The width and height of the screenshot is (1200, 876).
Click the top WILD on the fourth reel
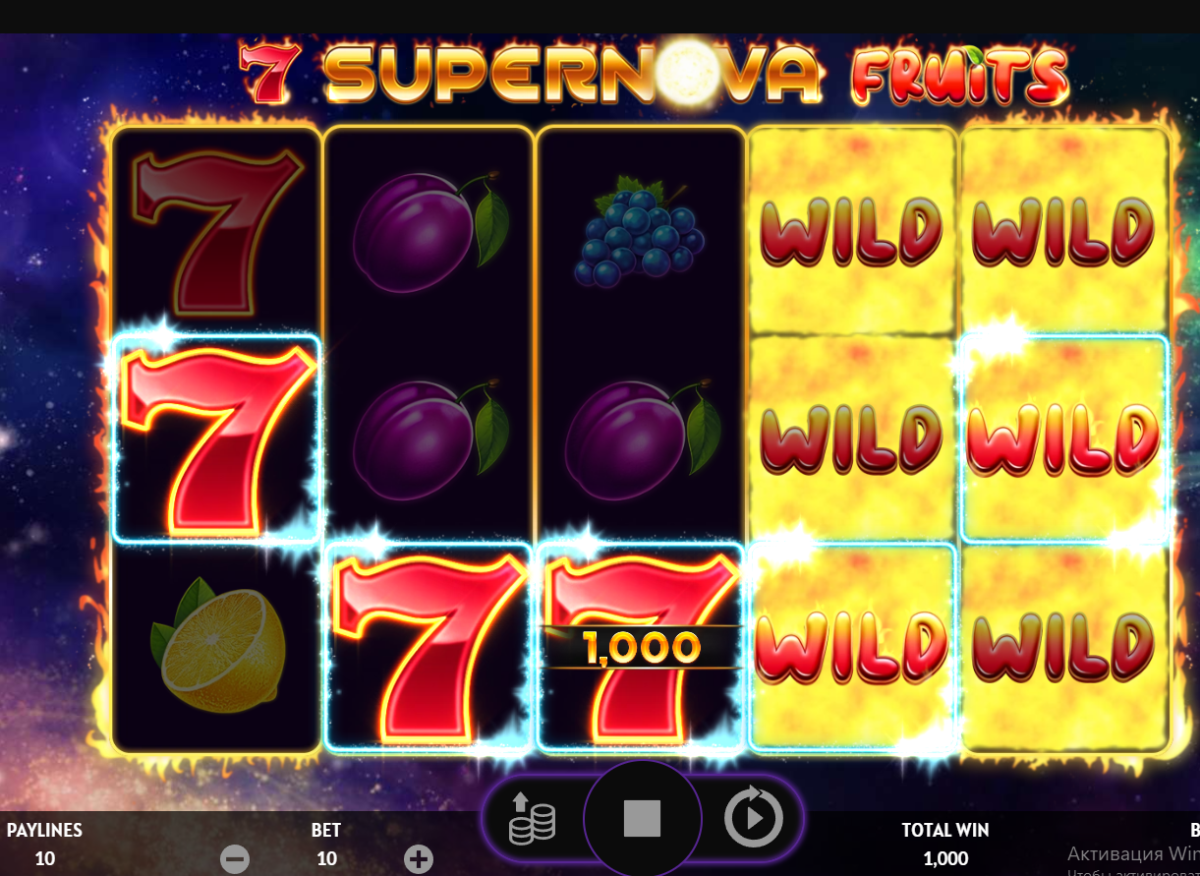(x=852, y=232)
